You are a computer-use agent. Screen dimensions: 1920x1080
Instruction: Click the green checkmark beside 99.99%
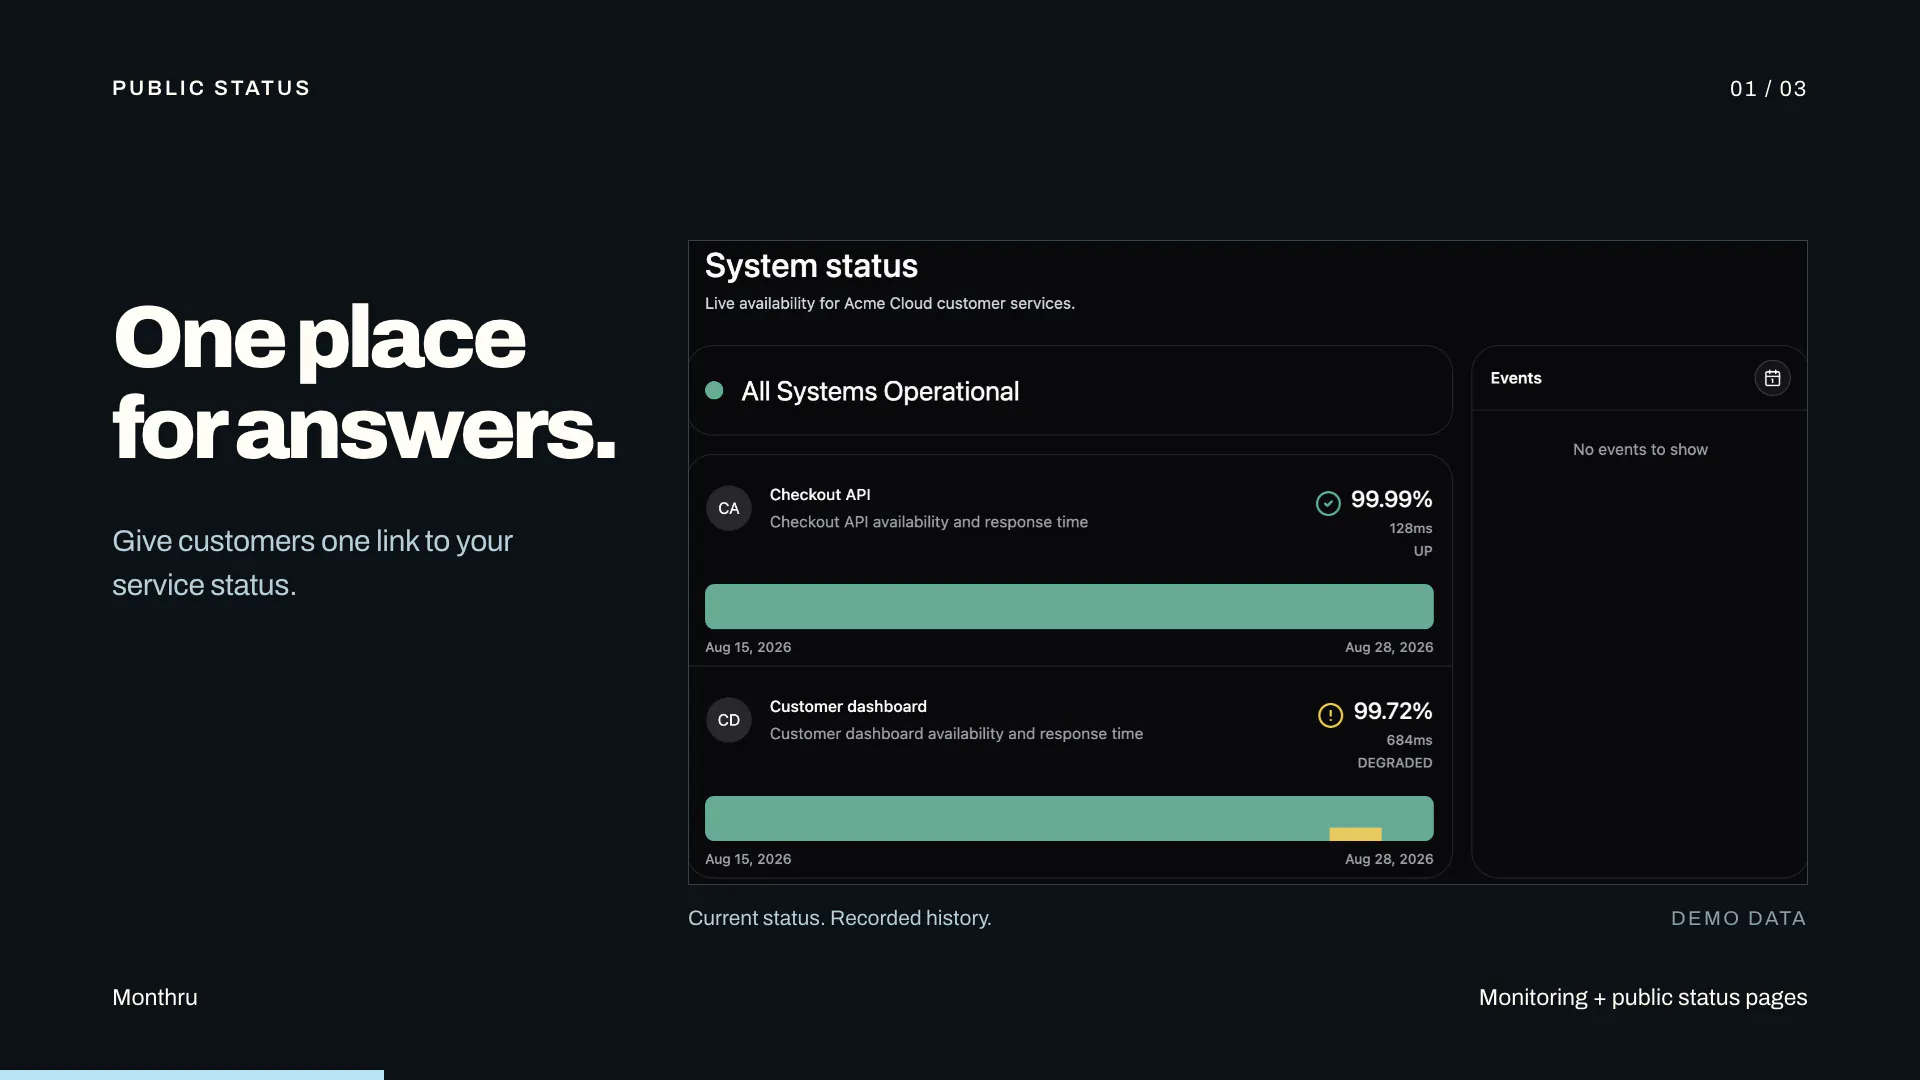[1328, 503]
